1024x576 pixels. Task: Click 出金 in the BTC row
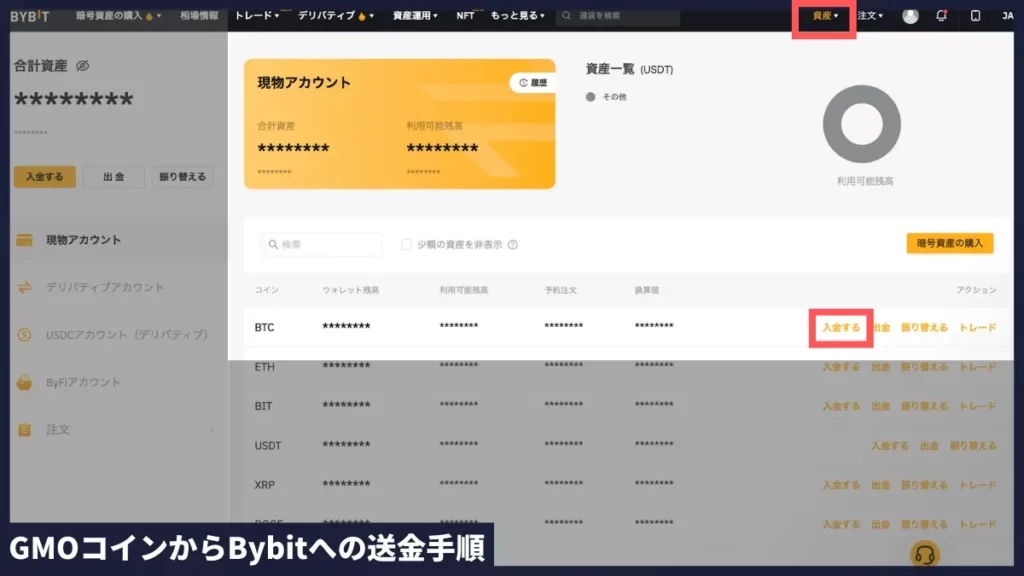tap(881, 328)
